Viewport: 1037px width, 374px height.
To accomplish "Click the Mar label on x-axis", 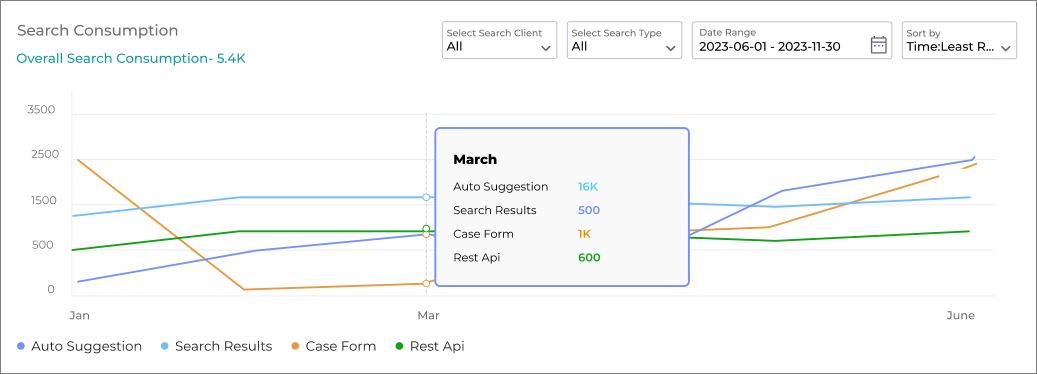I will tap(428, 316).
